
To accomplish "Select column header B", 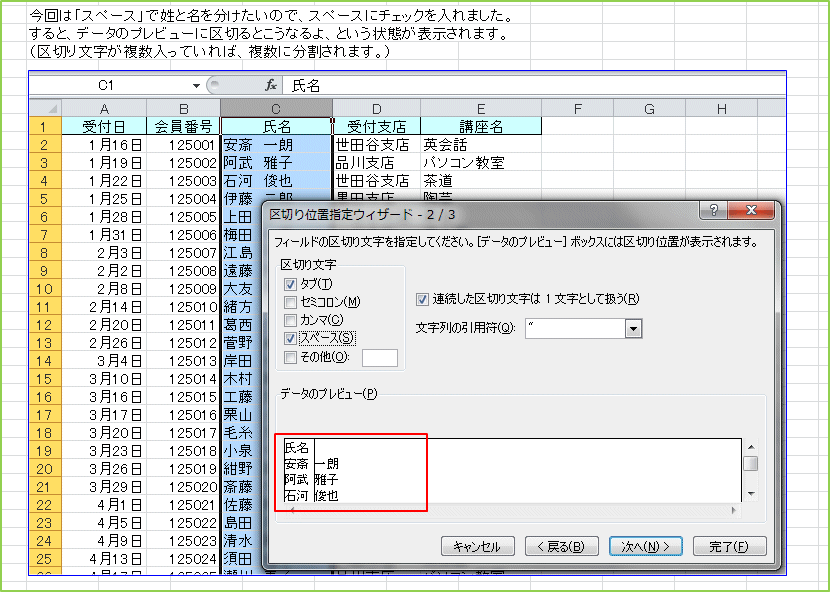I will (x=184, y=109).
